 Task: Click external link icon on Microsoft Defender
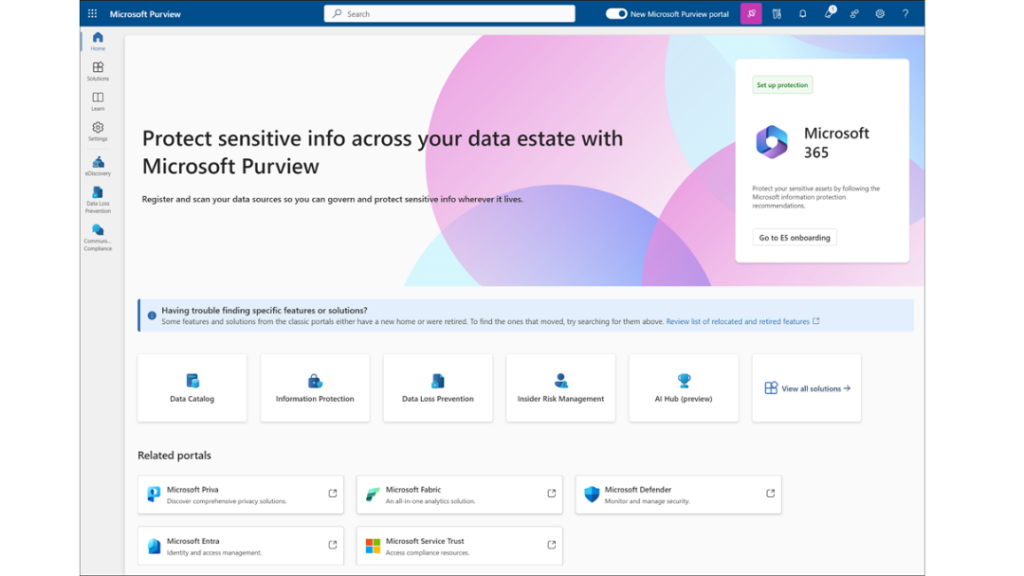770,493
